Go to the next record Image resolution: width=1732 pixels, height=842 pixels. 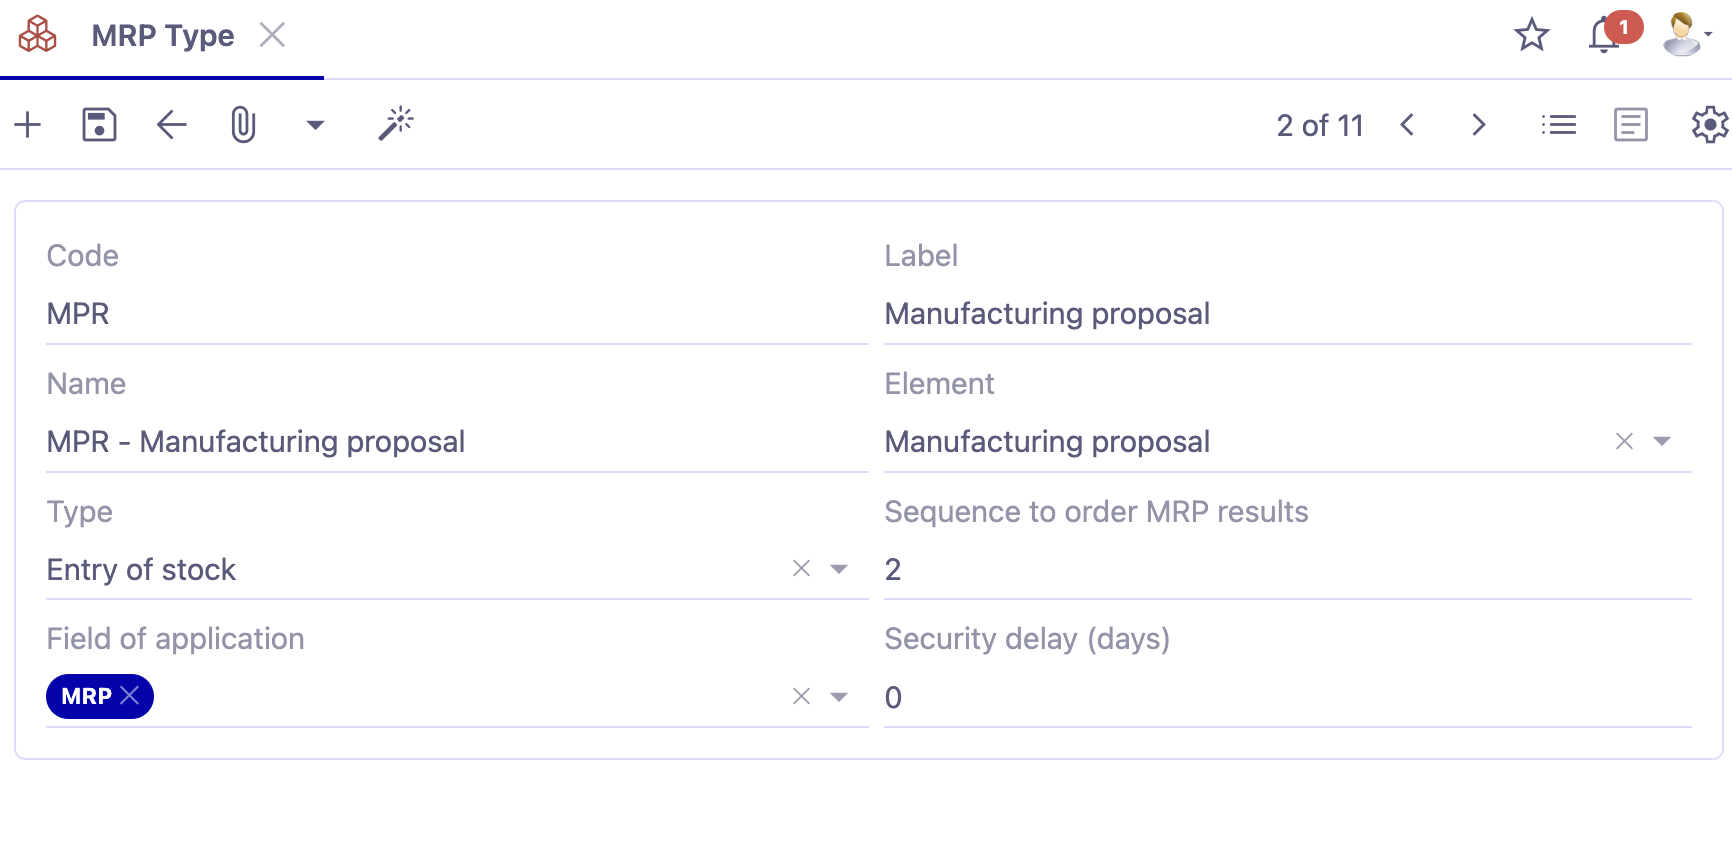1478,124
